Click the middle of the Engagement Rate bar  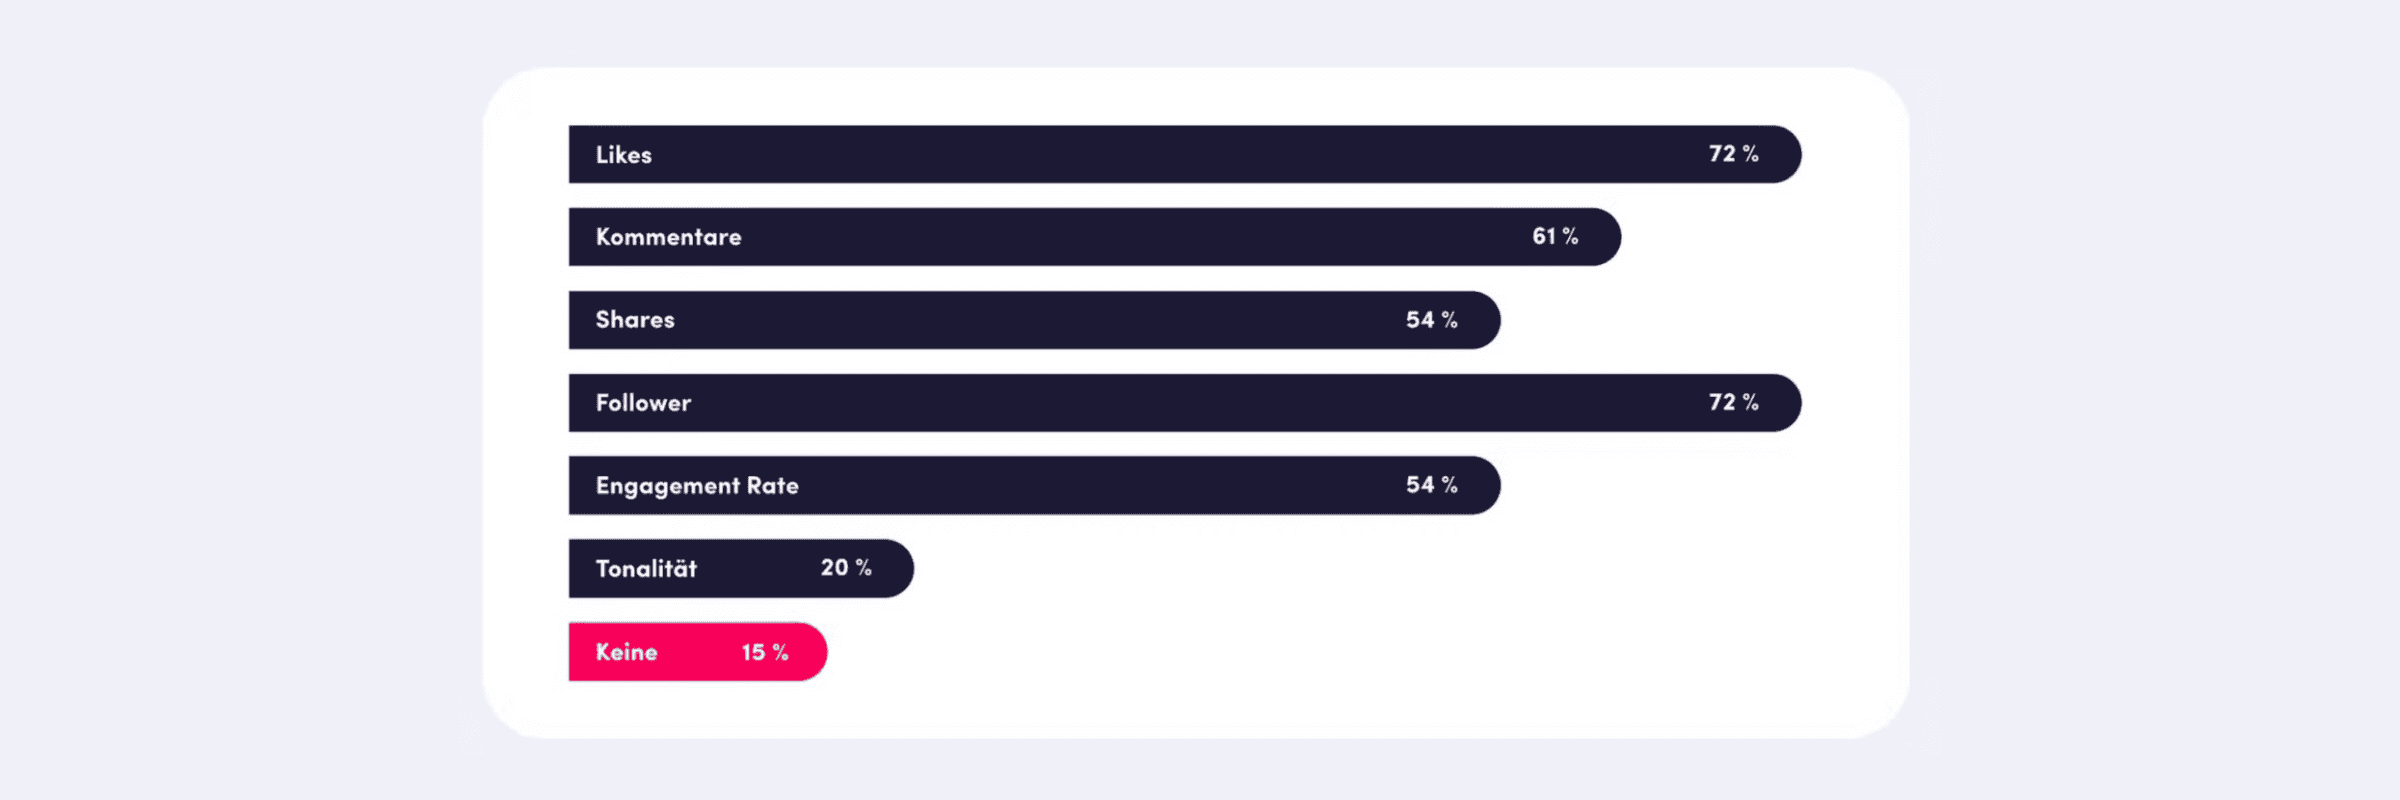(x=1035, y=486)
